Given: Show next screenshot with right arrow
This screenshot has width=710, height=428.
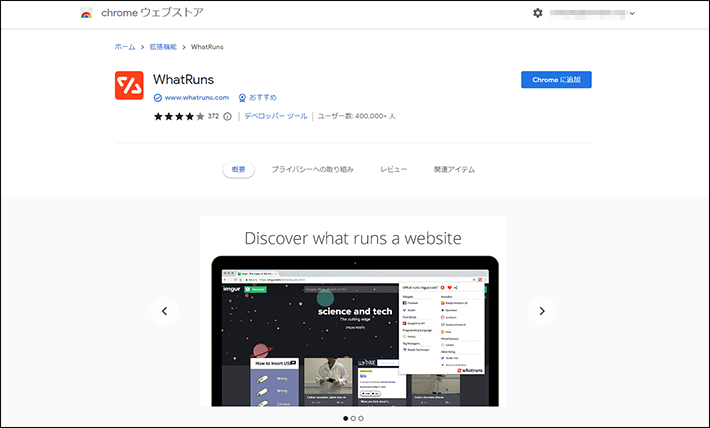Looking at the screenshot, I should click(x=542, y=311).
